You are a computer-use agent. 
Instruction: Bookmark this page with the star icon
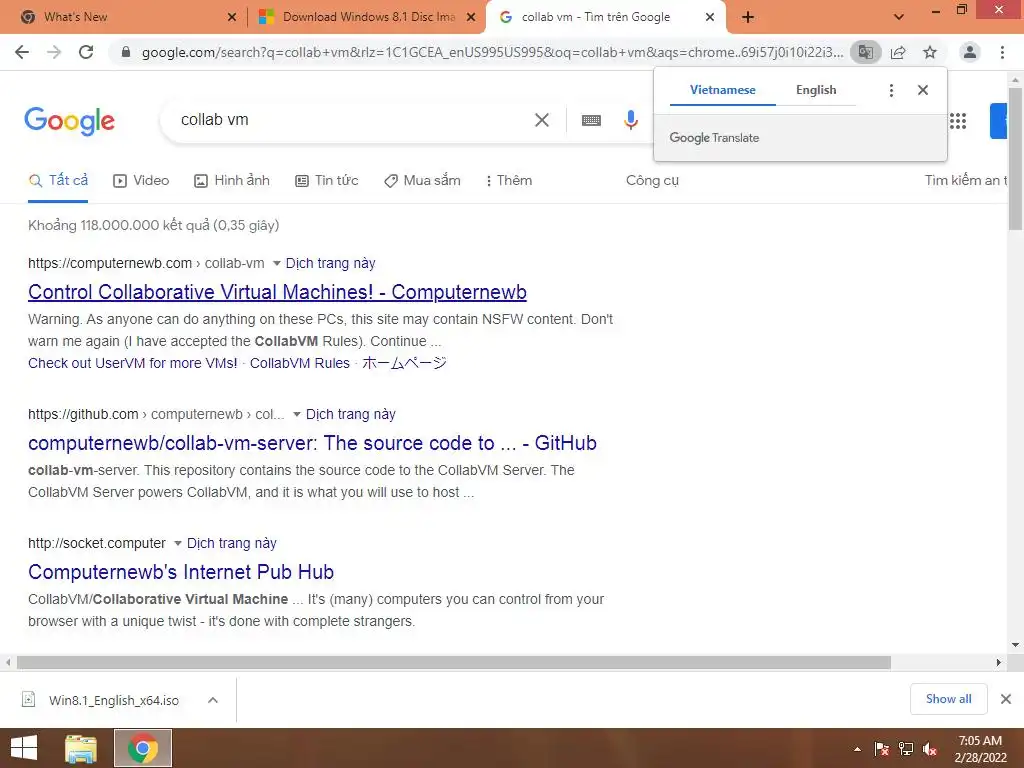pyautogui.click(x=930, y=52)
